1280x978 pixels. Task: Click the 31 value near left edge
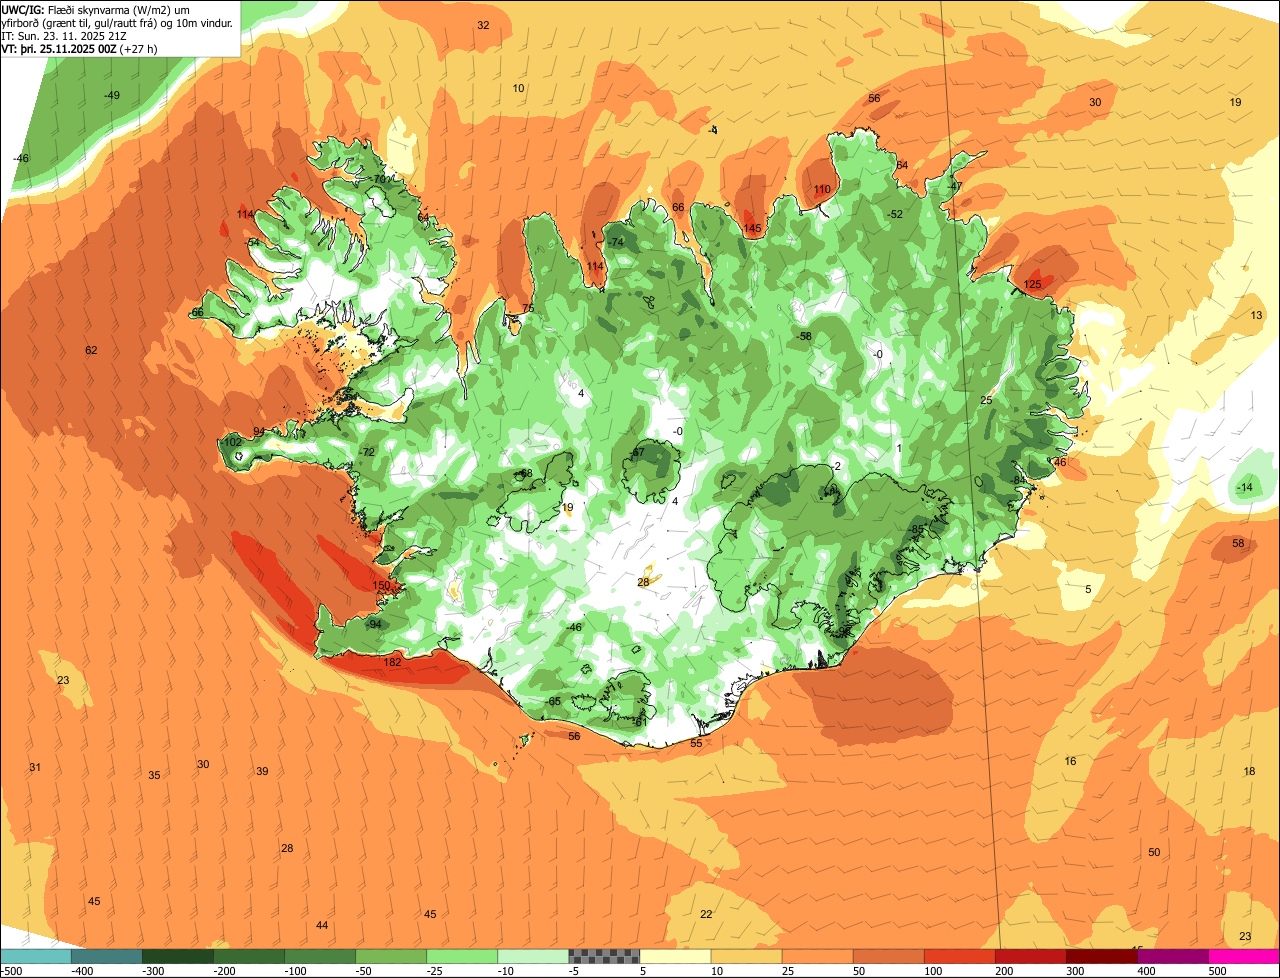click(x=35, y=768)
